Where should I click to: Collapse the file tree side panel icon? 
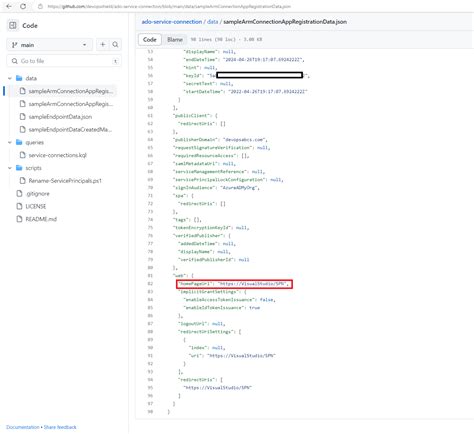13,25
